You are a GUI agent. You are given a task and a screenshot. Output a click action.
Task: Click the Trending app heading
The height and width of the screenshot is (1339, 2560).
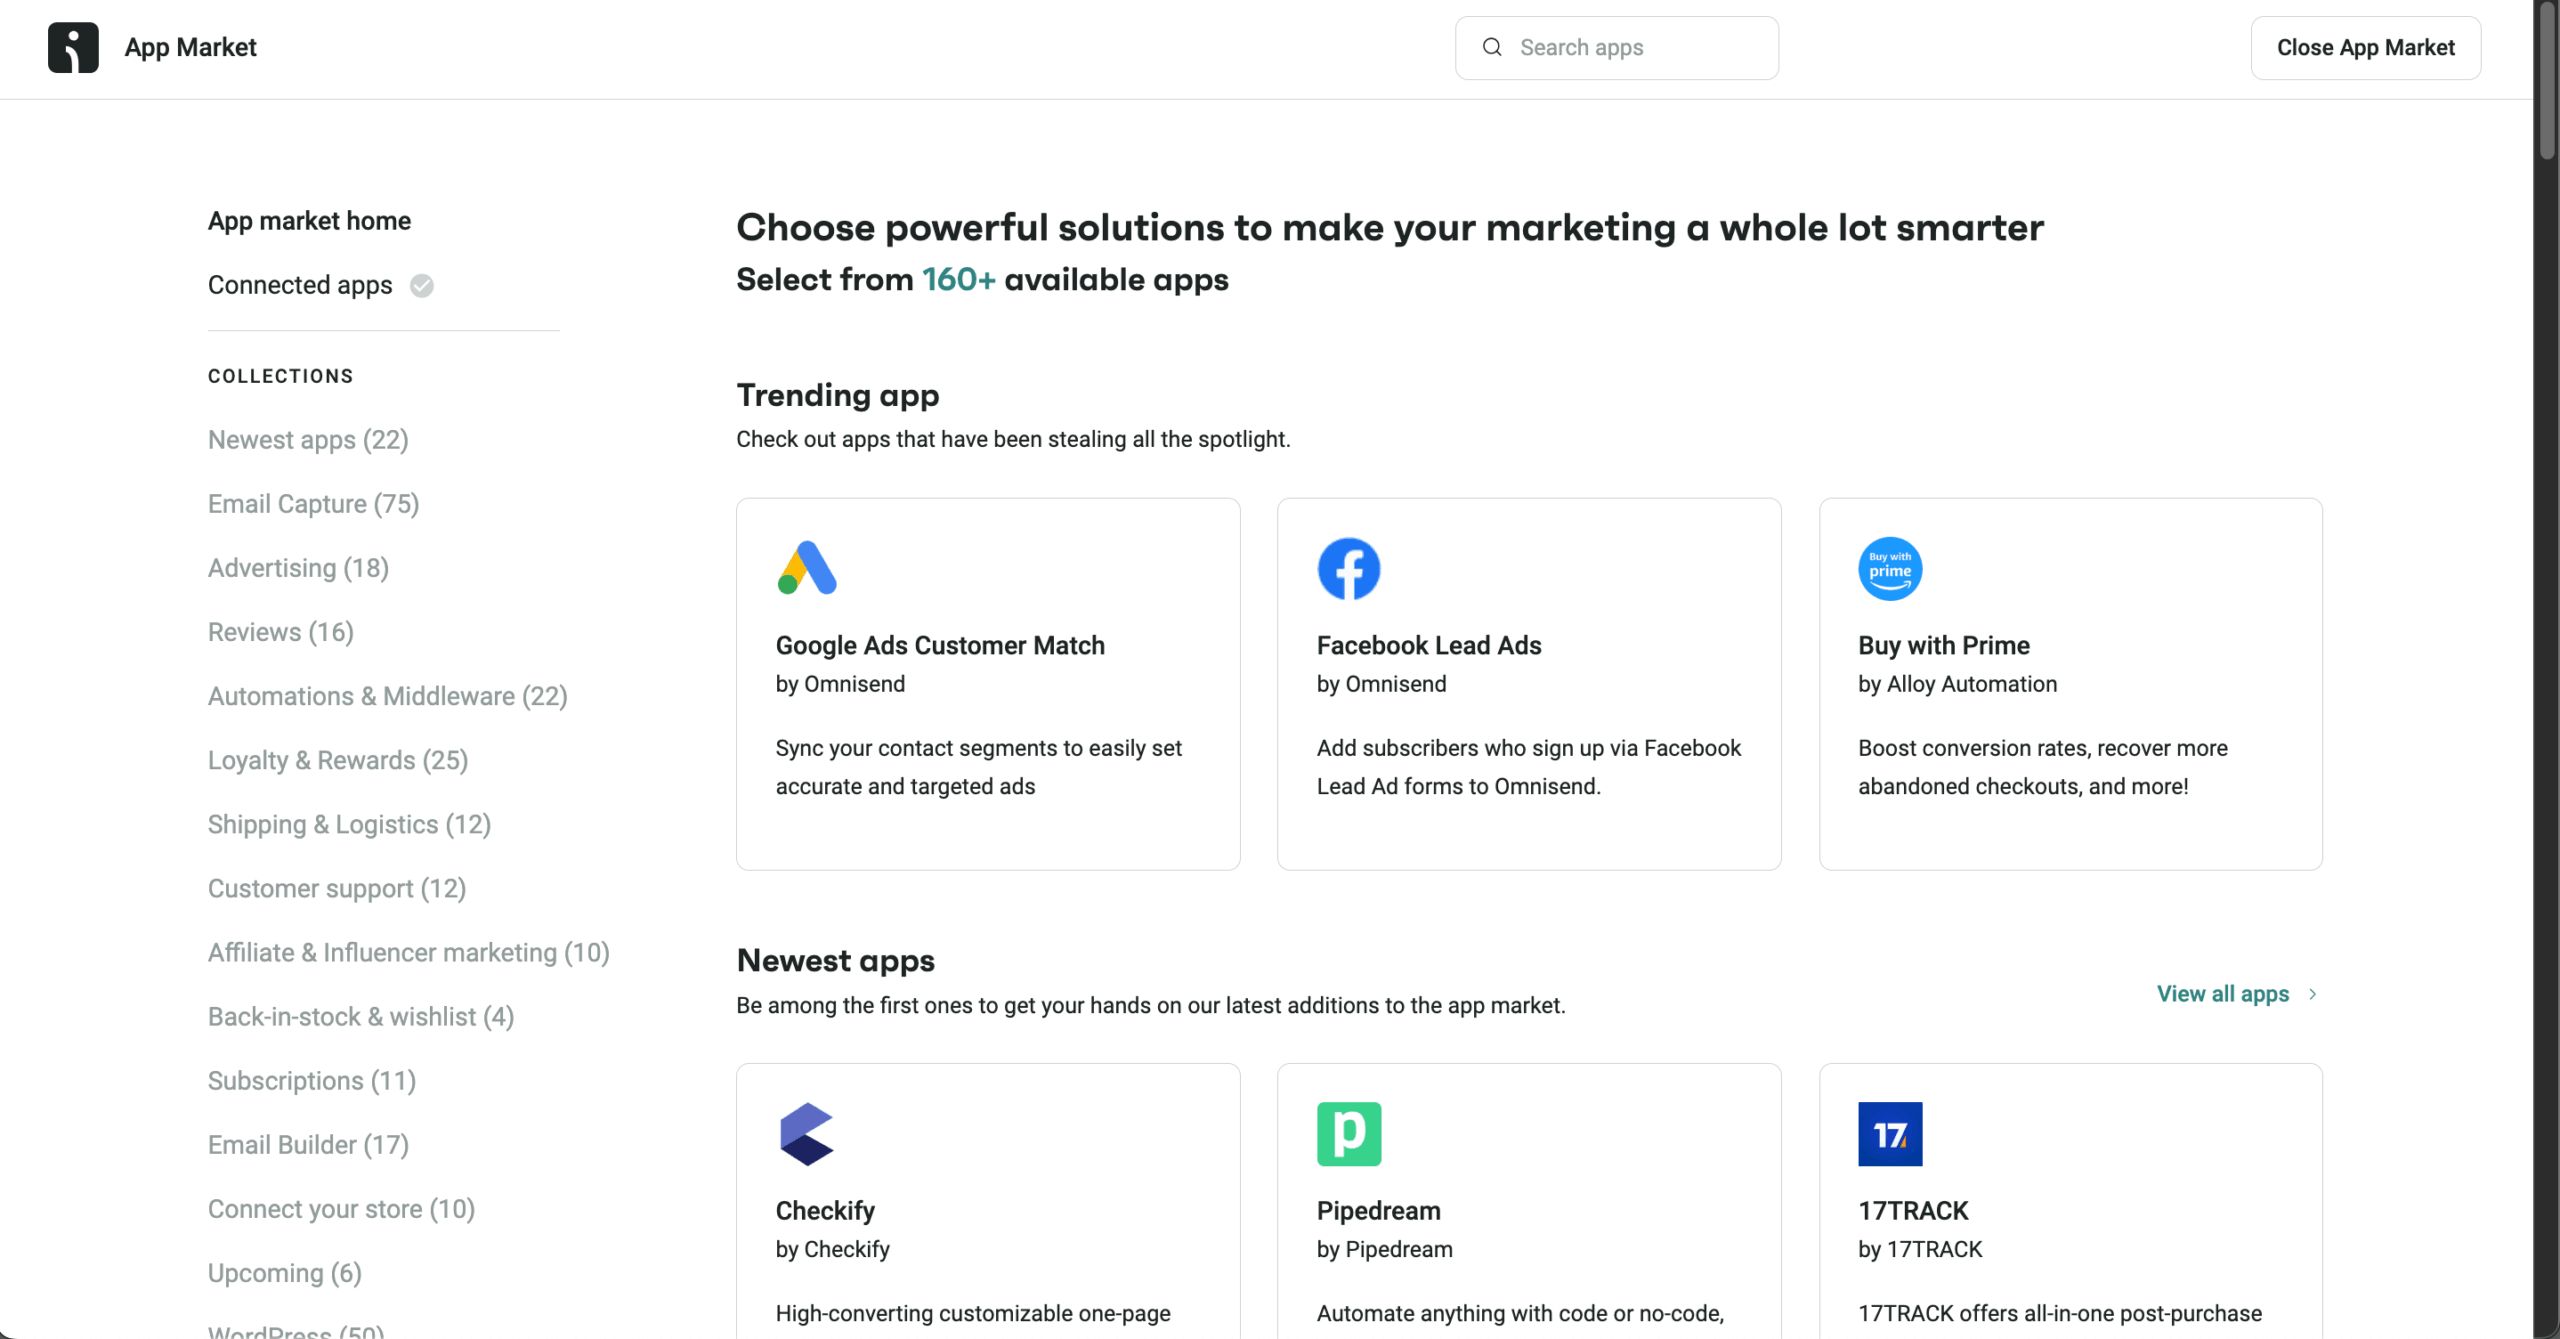(x=838, y=396)
